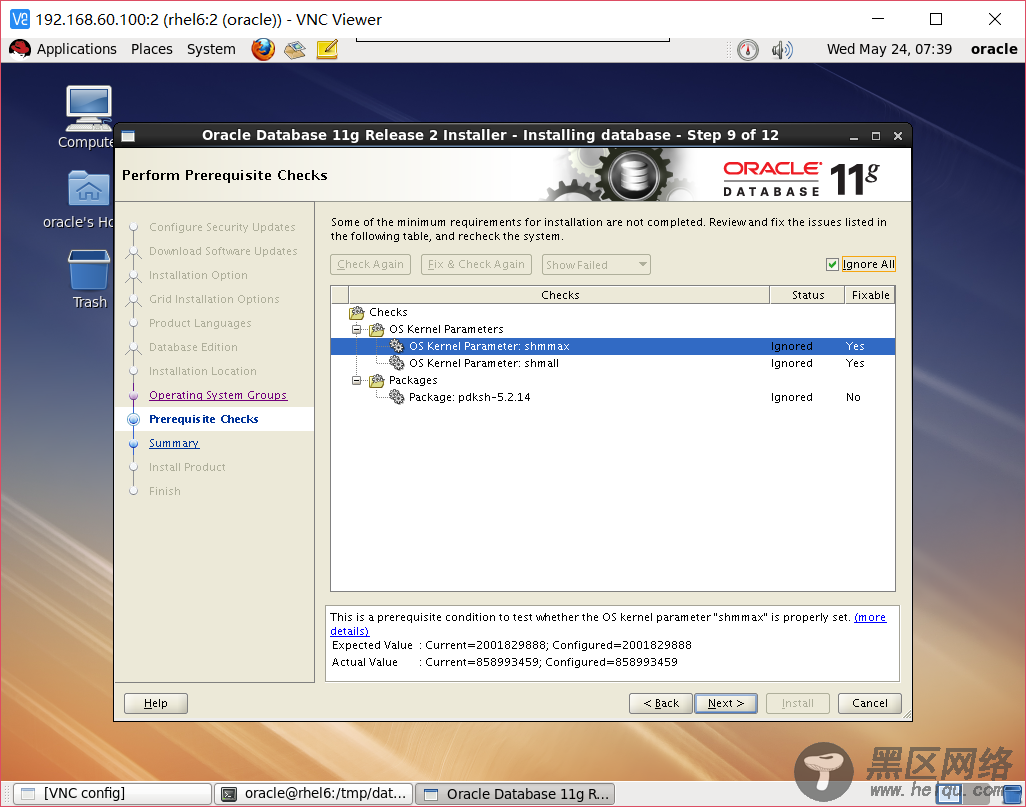Viewport: 1026px width, 807px height.
Task: Click the Checks root folder icon
Action: pos(357,312)
